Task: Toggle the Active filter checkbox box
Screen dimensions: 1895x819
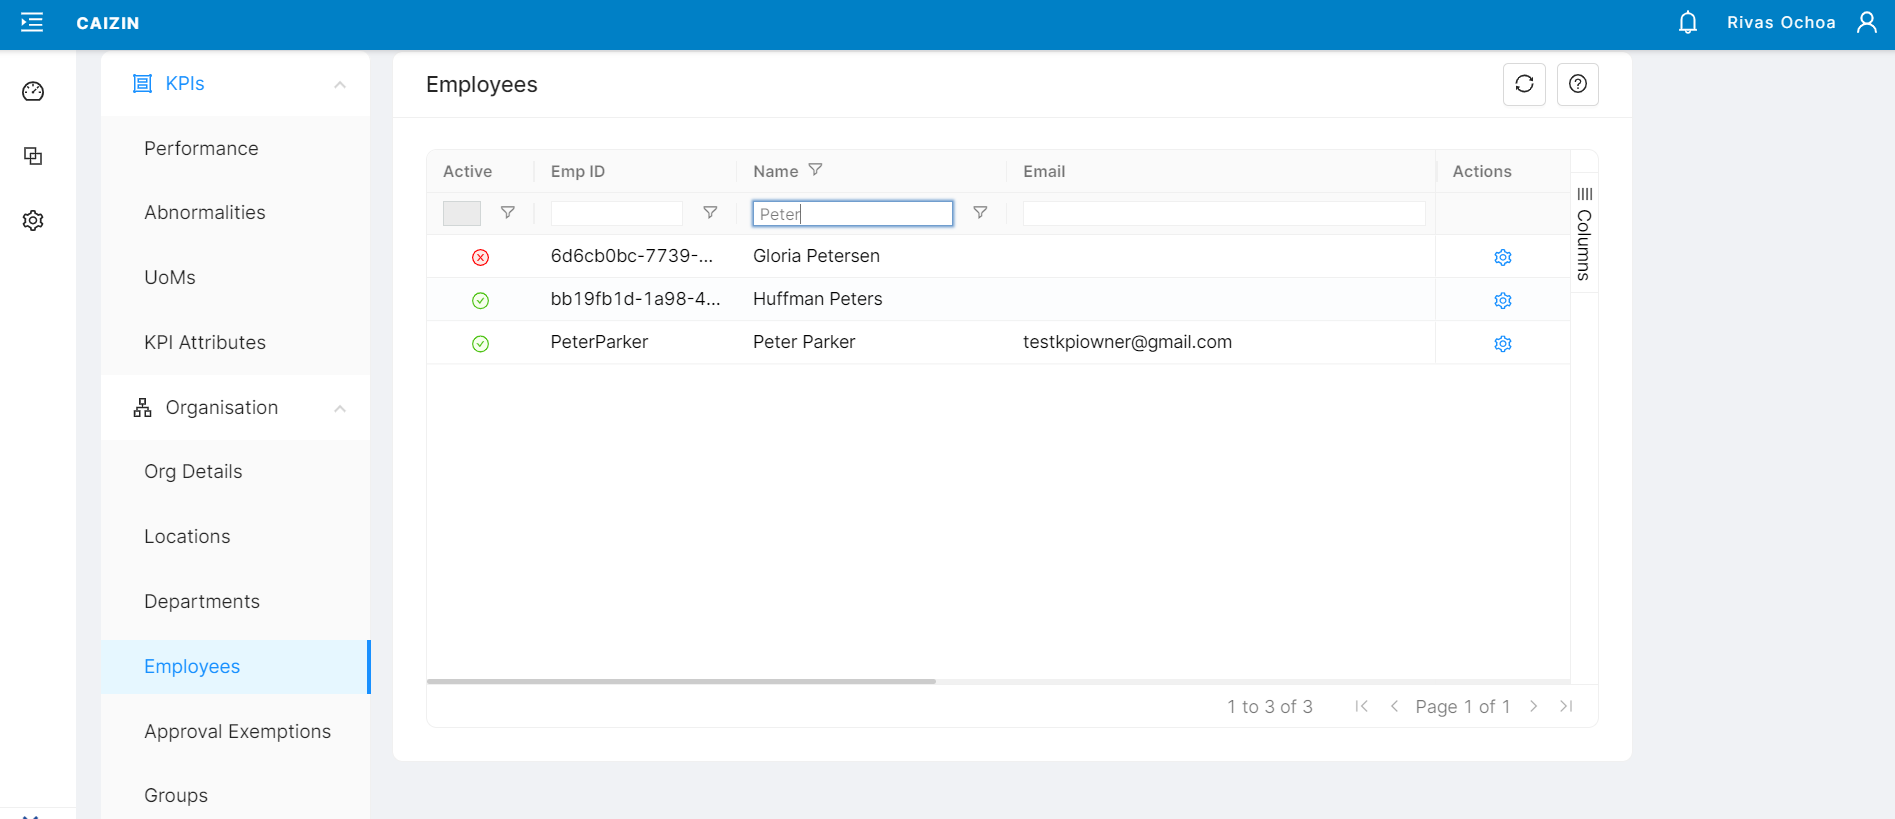Action: point(461,213)
